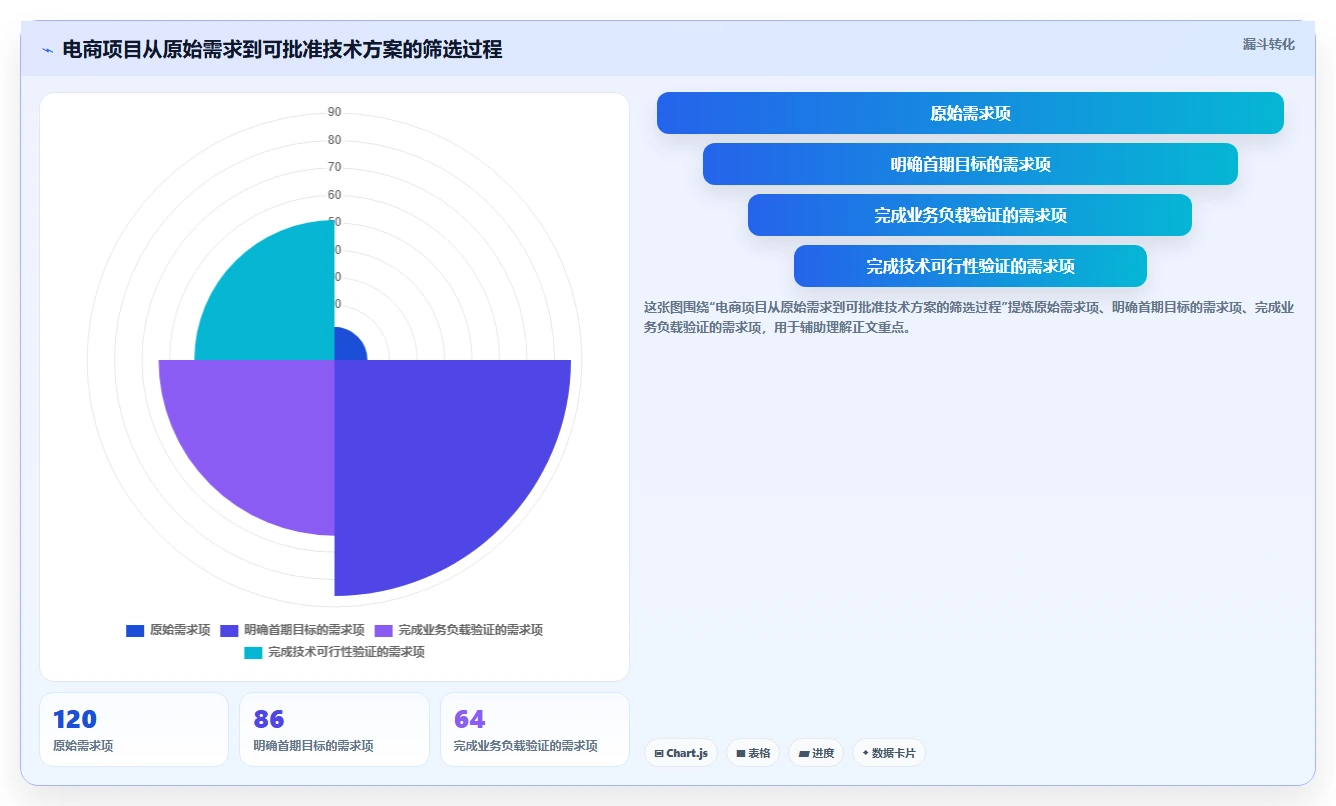Click the 数据卡片 tag chip

[889, 753]
